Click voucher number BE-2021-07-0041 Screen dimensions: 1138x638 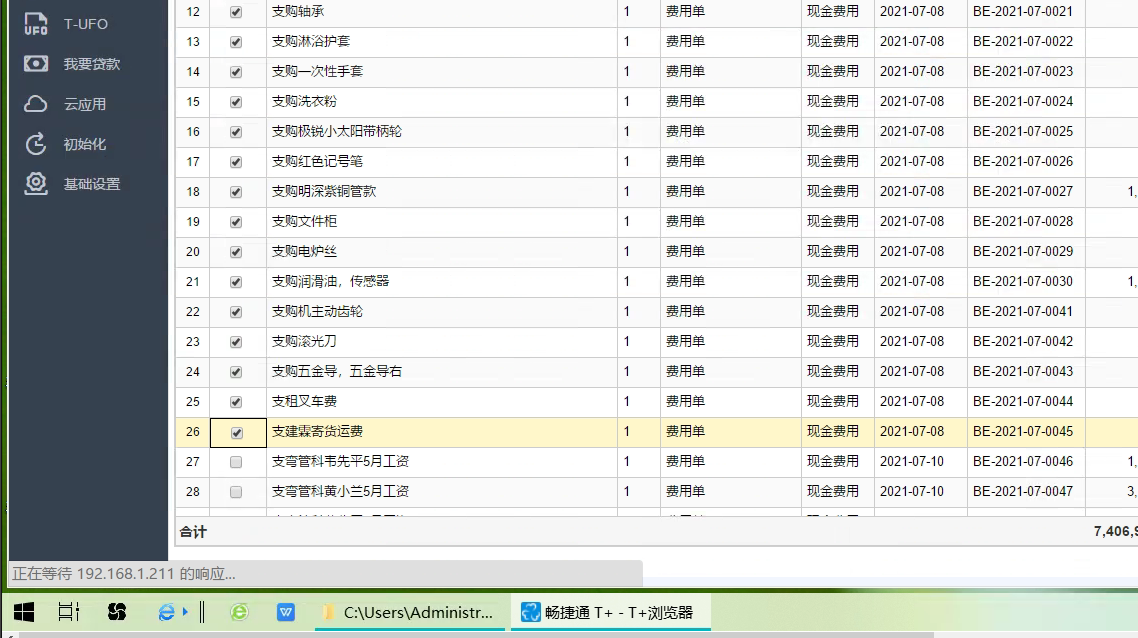[1023, 311]
